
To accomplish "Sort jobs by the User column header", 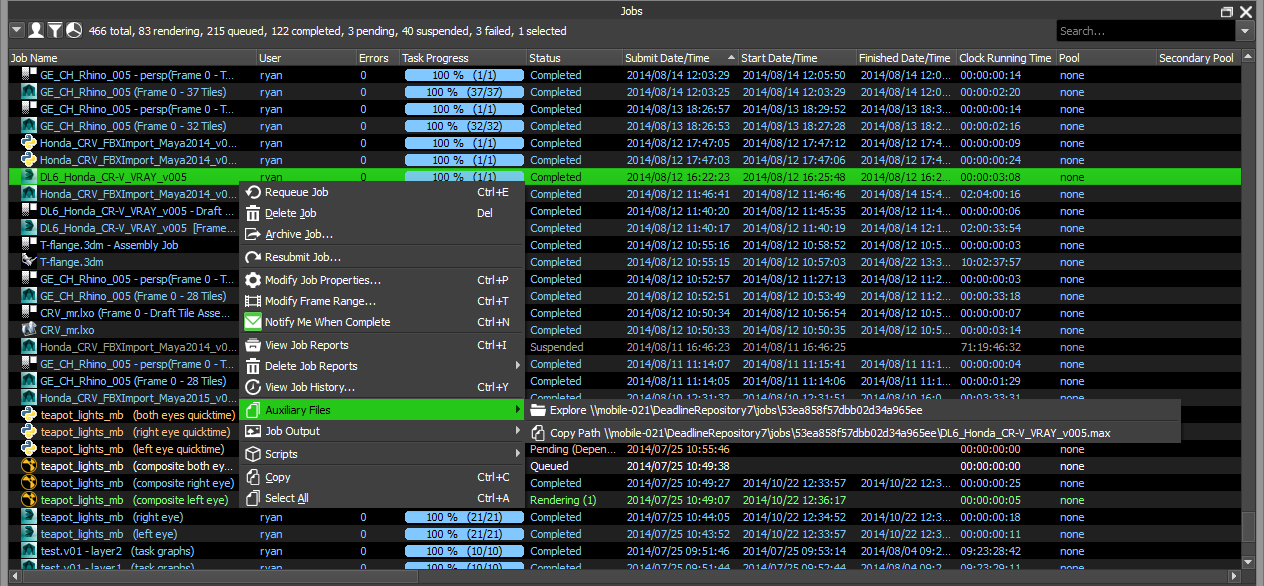I will point(306,58).
